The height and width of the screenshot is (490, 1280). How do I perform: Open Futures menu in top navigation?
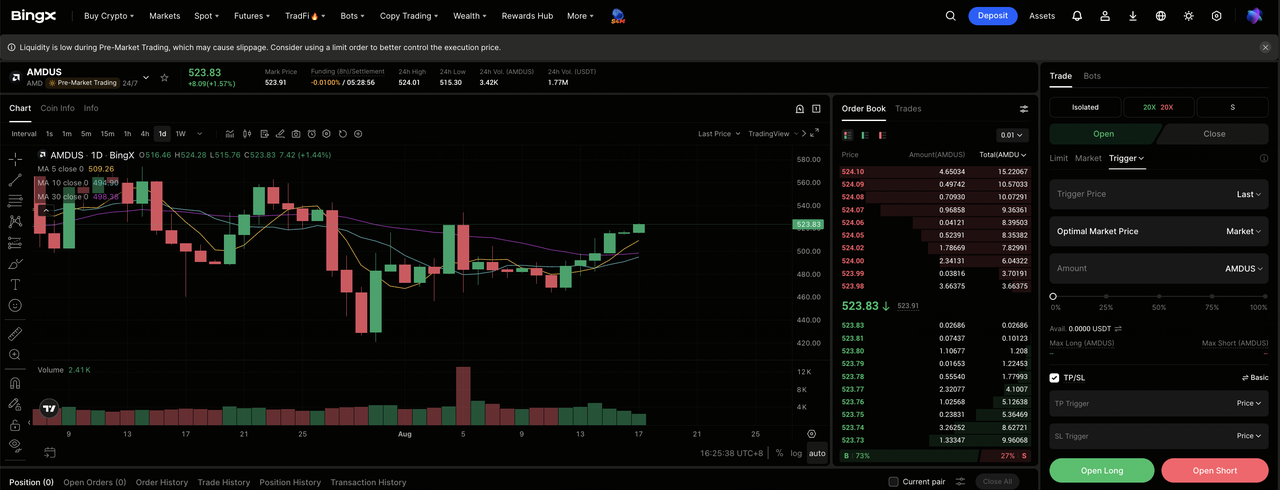click(252, 16)
